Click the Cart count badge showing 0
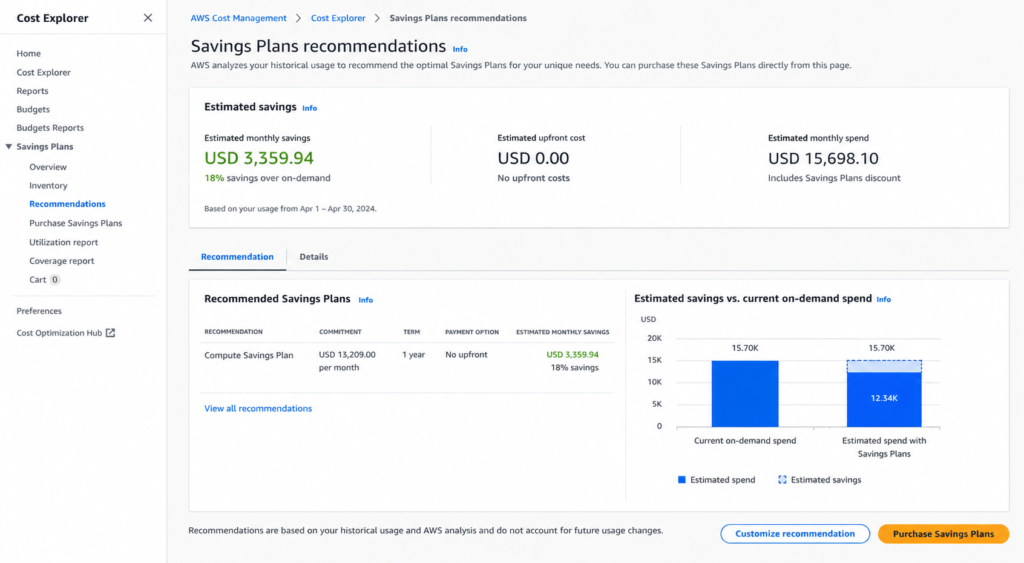Screen dimensions: 1024x563 click(x=55, y=280)
